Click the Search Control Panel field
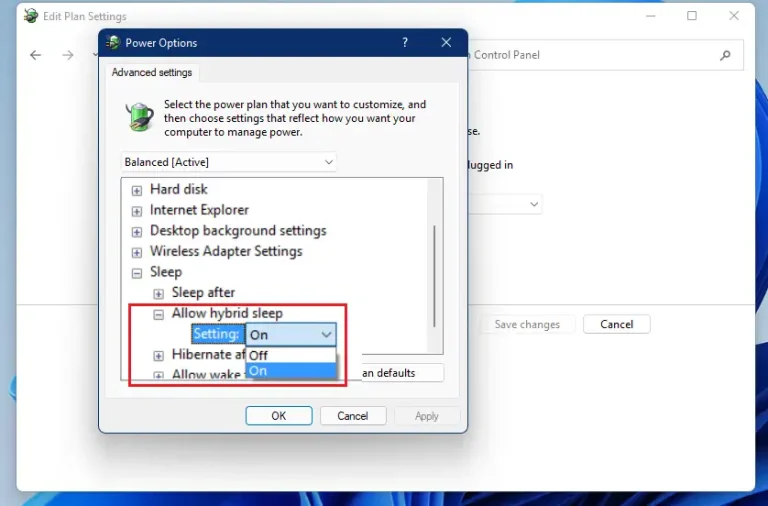 (x=606, y=55)
